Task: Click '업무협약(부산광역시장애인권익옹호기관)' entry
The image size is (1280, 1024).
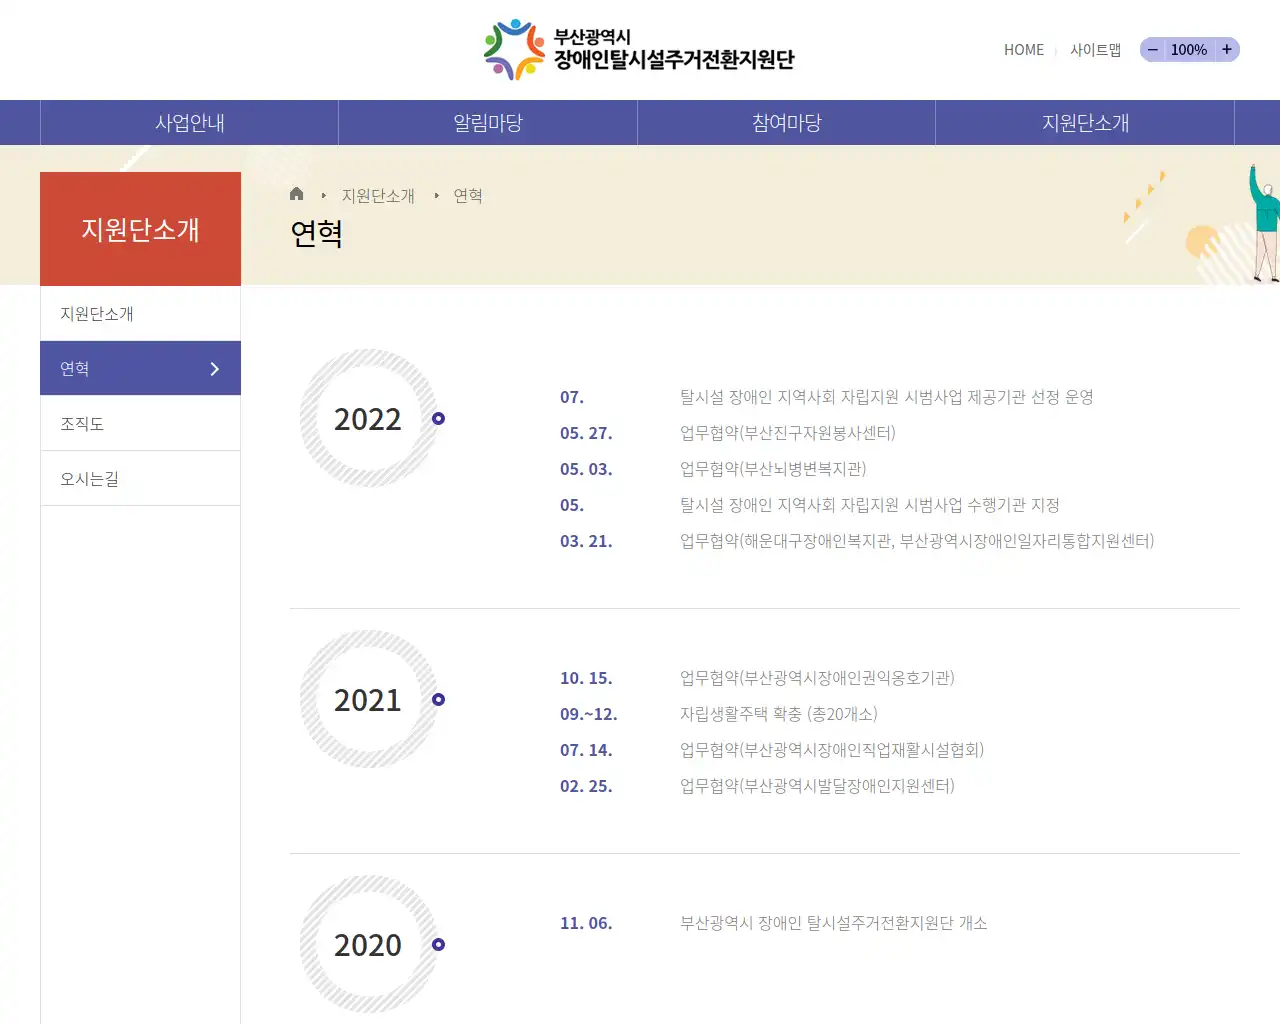Action: [817, 678]
